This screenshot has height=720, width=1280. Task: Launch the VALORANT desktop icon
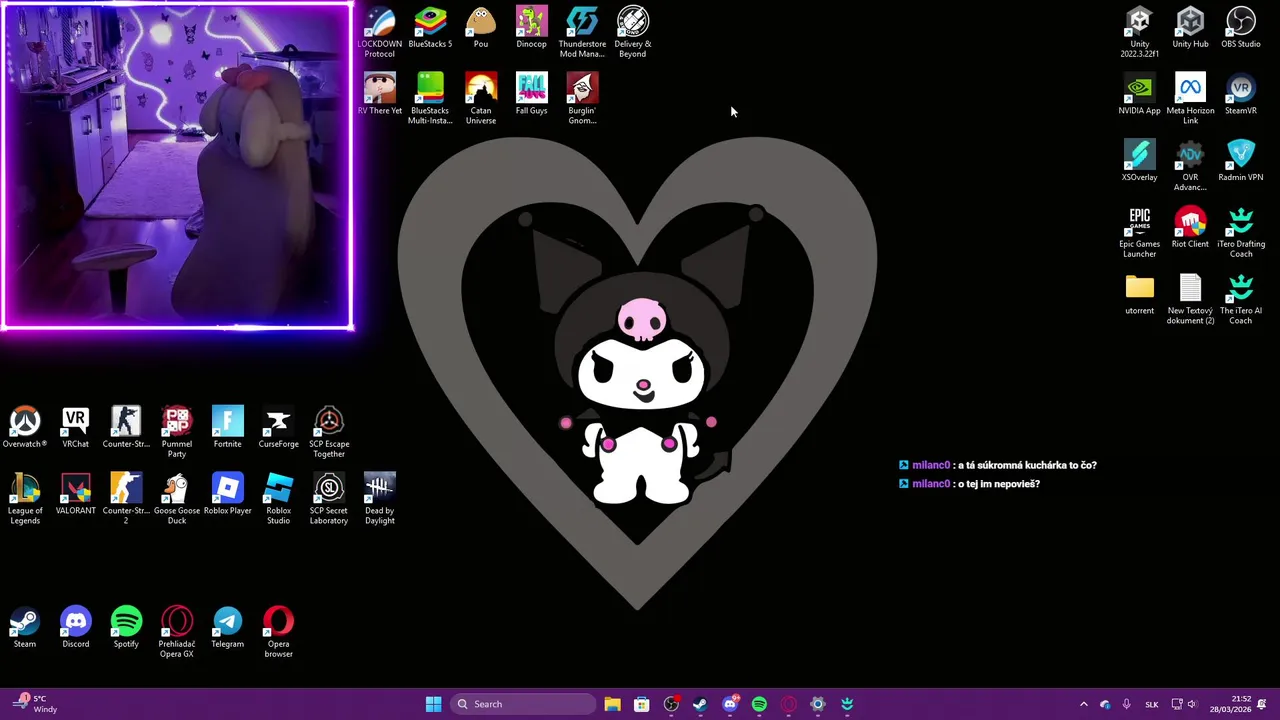(76, 494)
